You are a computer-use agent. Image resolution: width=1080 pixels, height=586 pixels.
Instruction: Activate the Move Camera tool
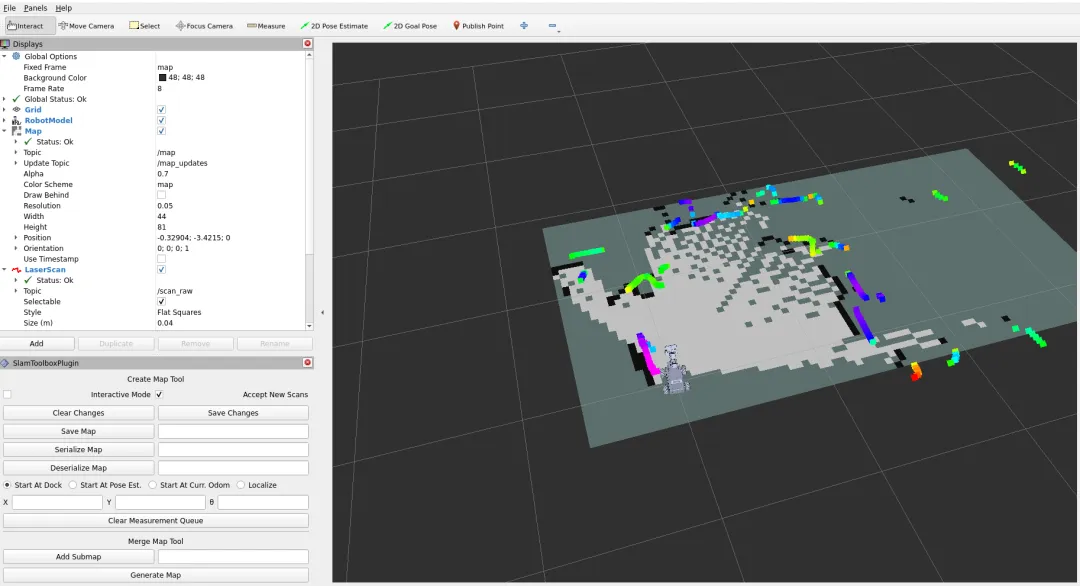tap(86, 26)
